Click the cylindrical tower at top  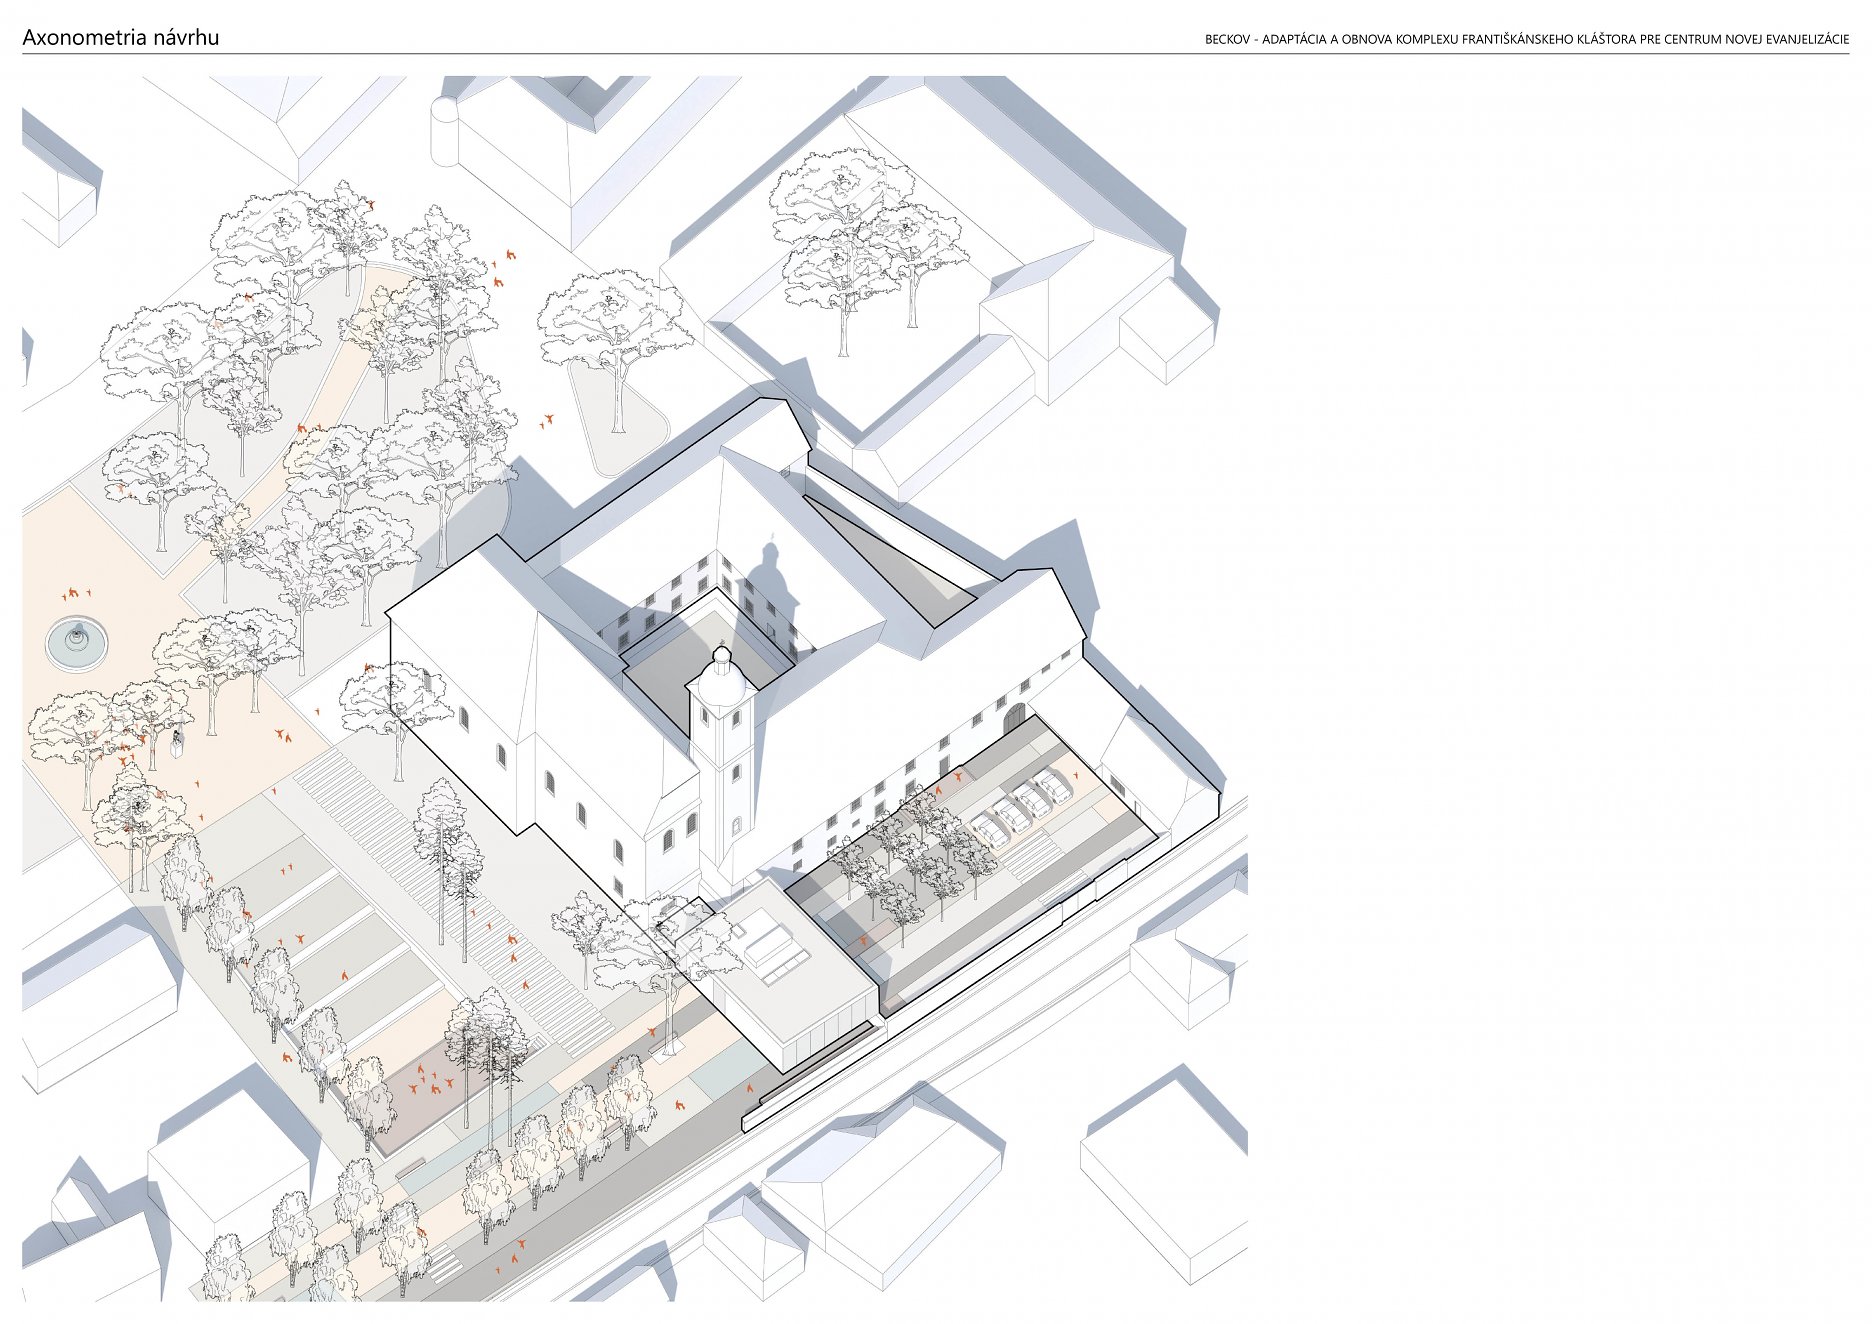pos(444,130)
